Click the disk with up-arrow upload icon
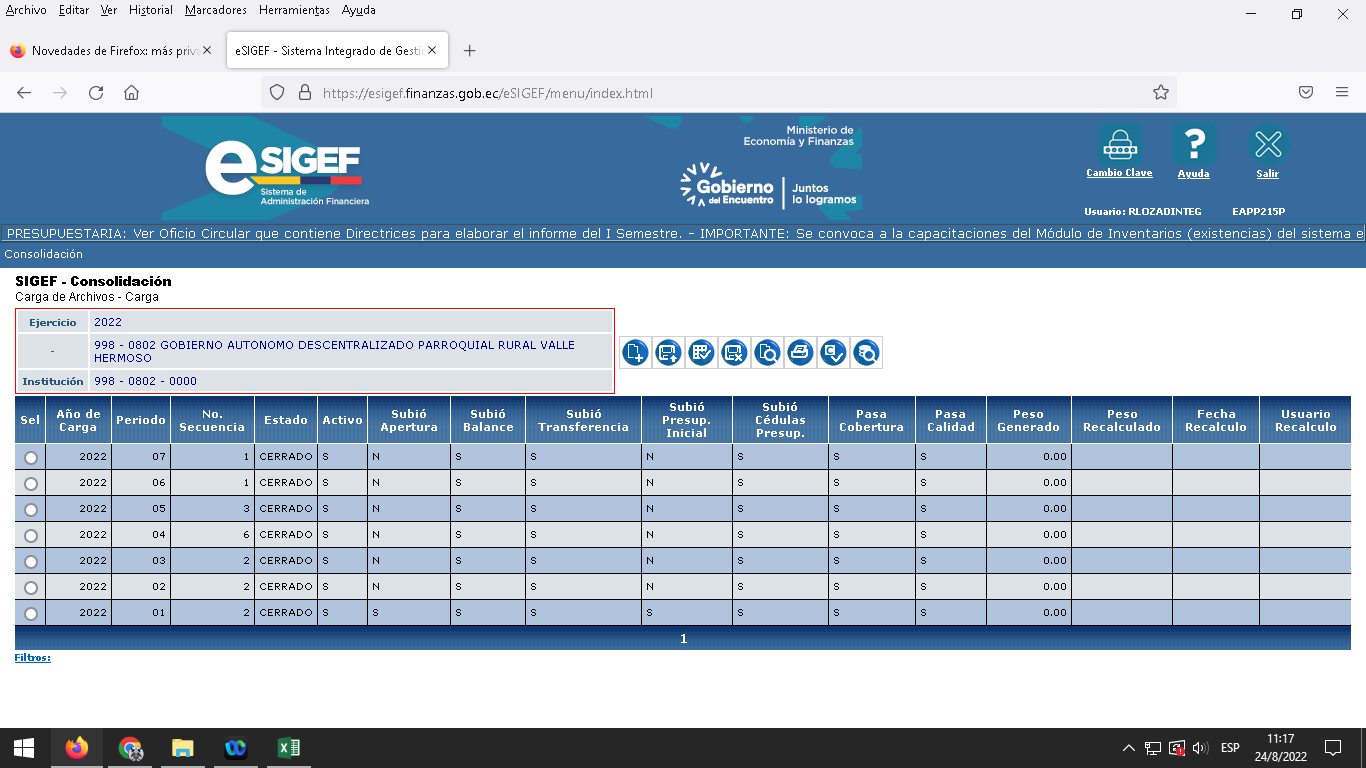Screen dimensions: 1366x768 [668, 352]
